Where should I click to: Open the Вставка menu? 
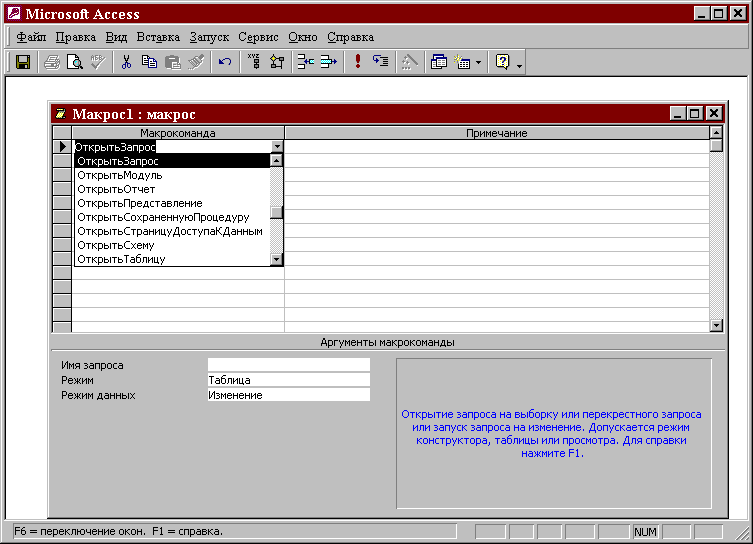158,37
